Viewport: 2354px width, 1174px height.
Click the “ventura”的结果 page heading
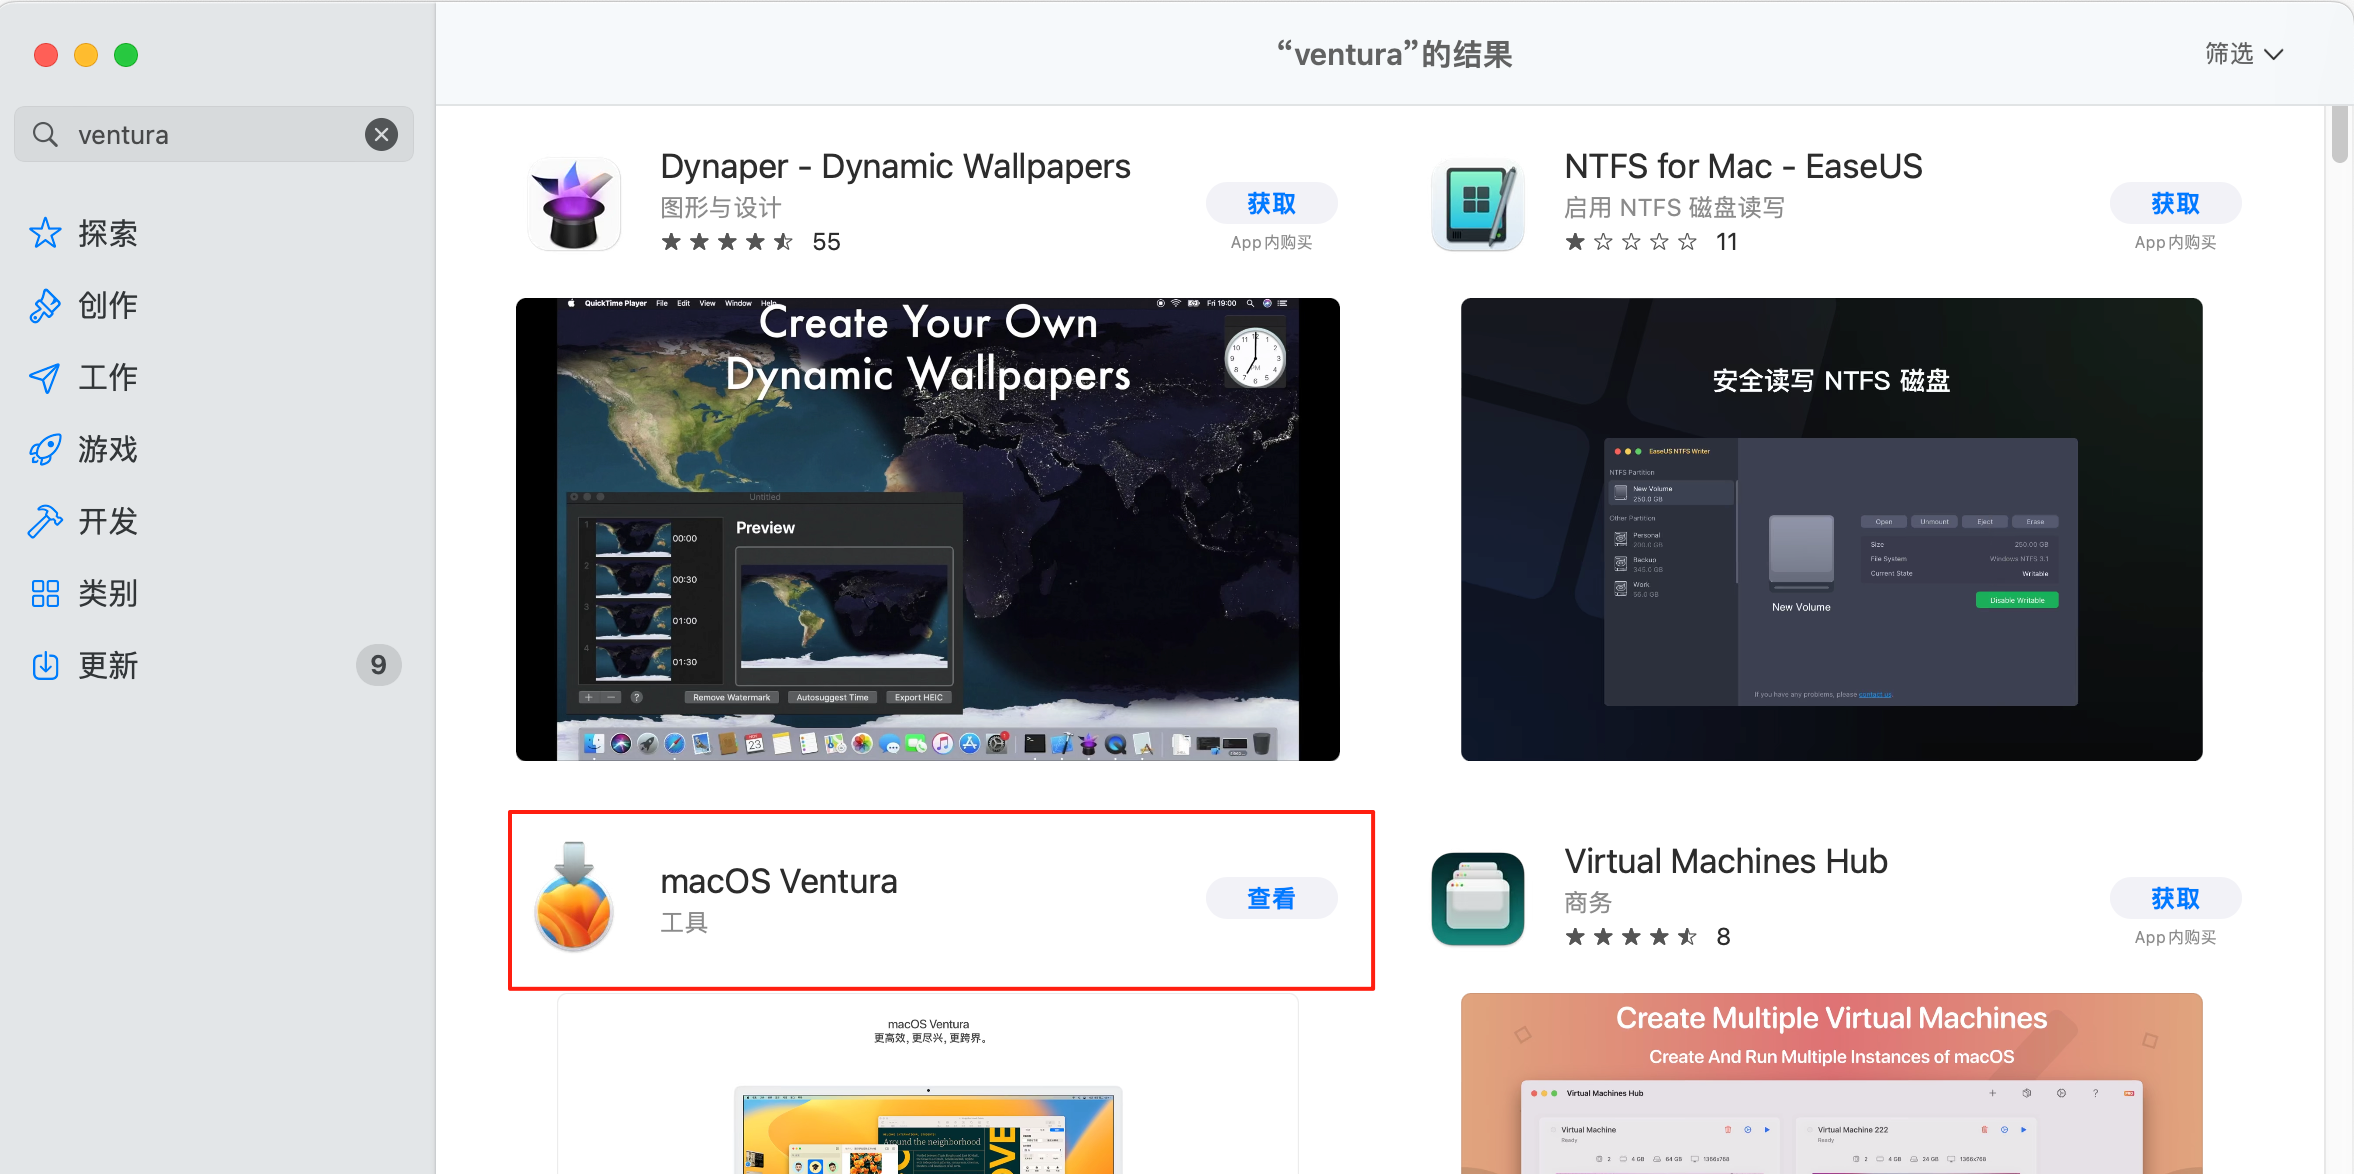[1394, 54]
